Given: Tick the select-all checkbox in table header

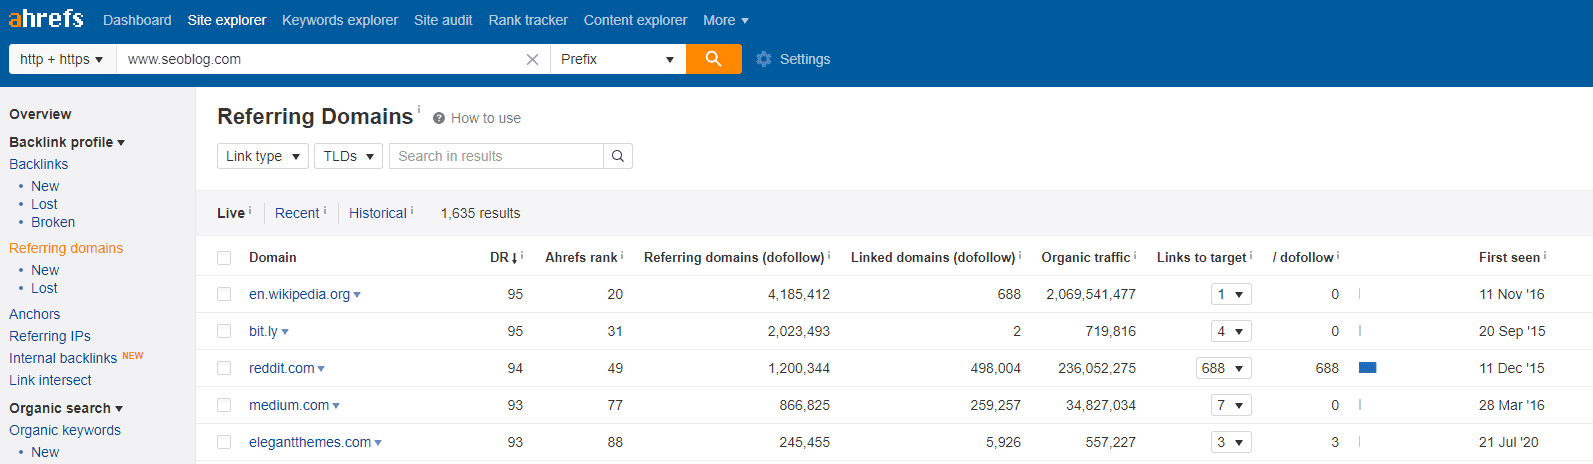Looking at the screenshot, I should click(224, 258).
